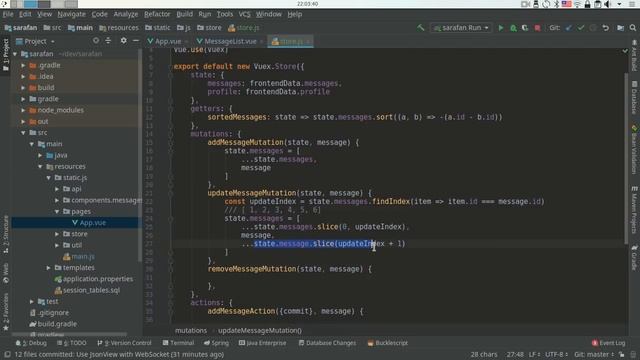Change the UTF-8 file encoding in the status bar
Screen dimensions: 640x360
(x=557, y=354)
